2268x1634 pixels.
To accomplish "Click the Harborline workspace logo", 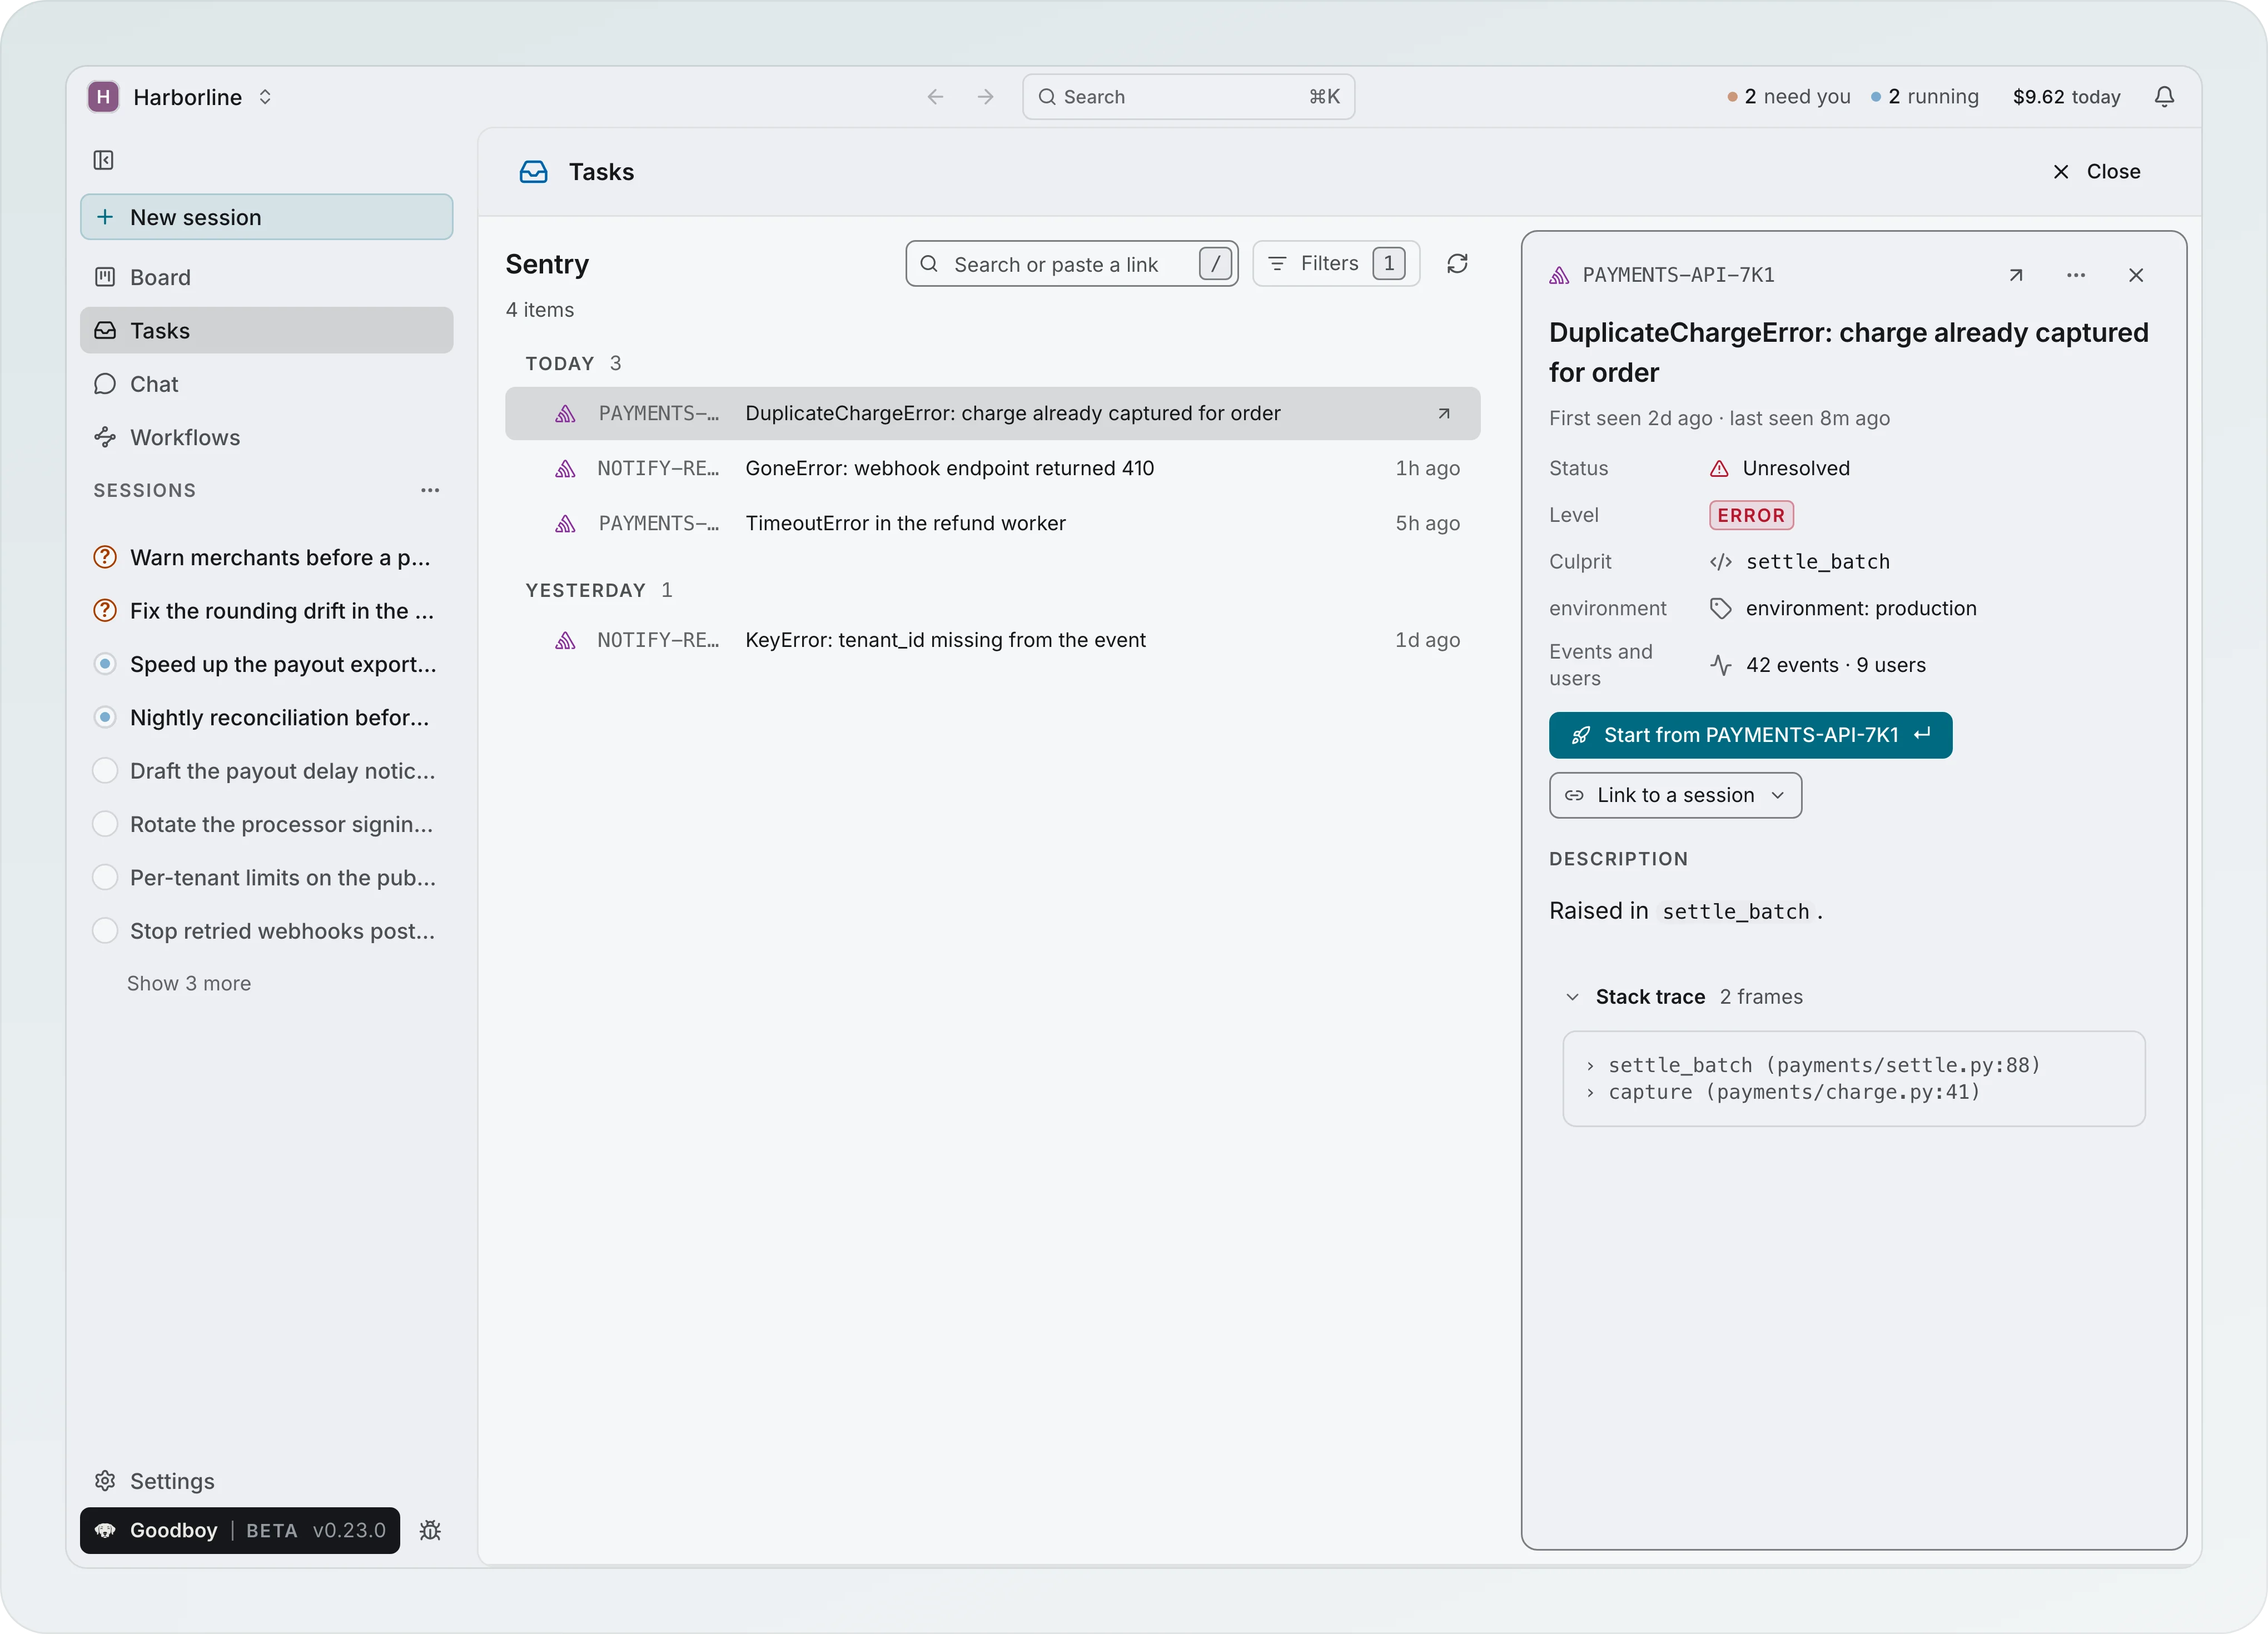I will pyautogui.click(x=103, y=97).
